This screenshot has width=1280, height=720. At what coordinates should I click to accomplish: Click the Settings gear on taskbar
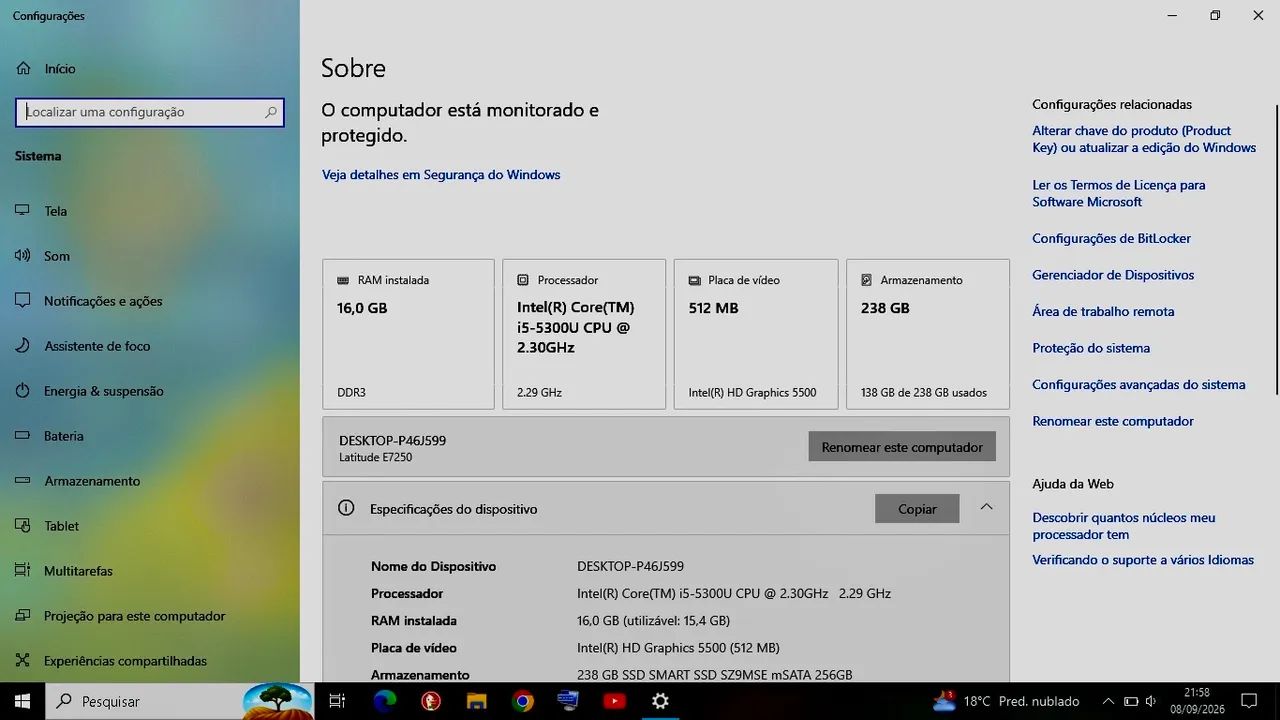point(660,701)
